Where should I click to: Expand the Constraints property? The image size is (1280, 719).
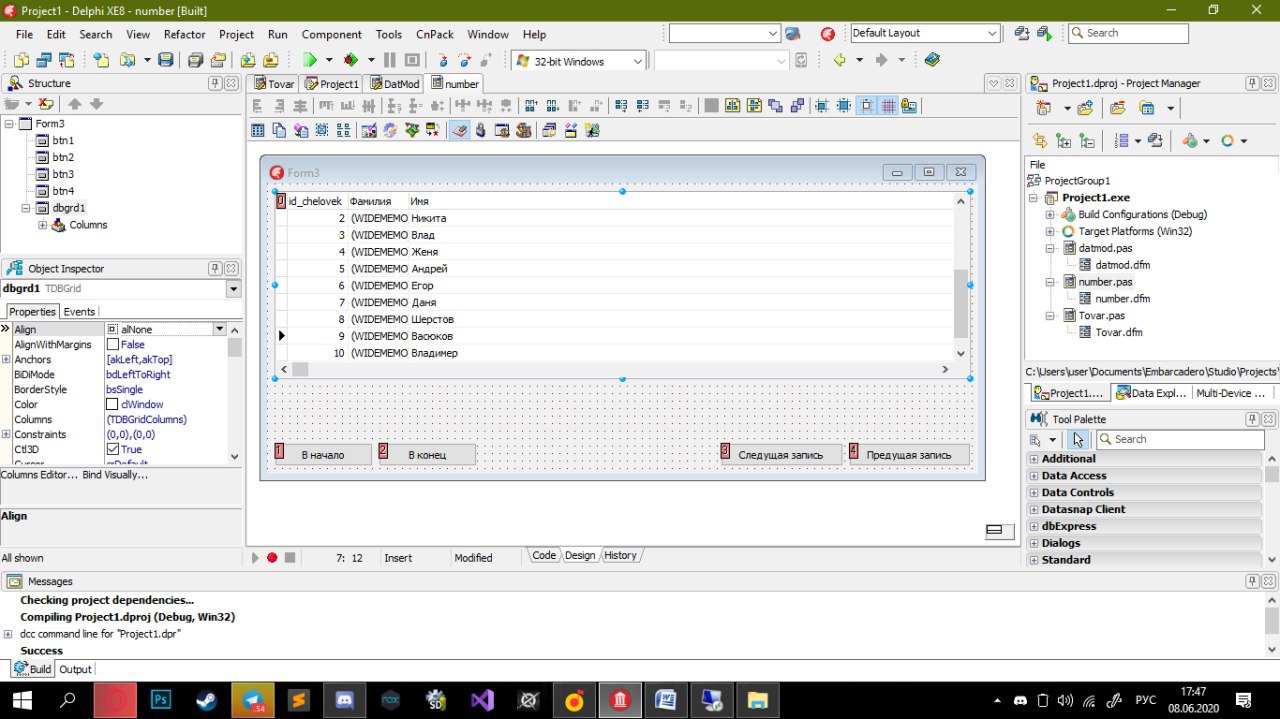point(6,435)
